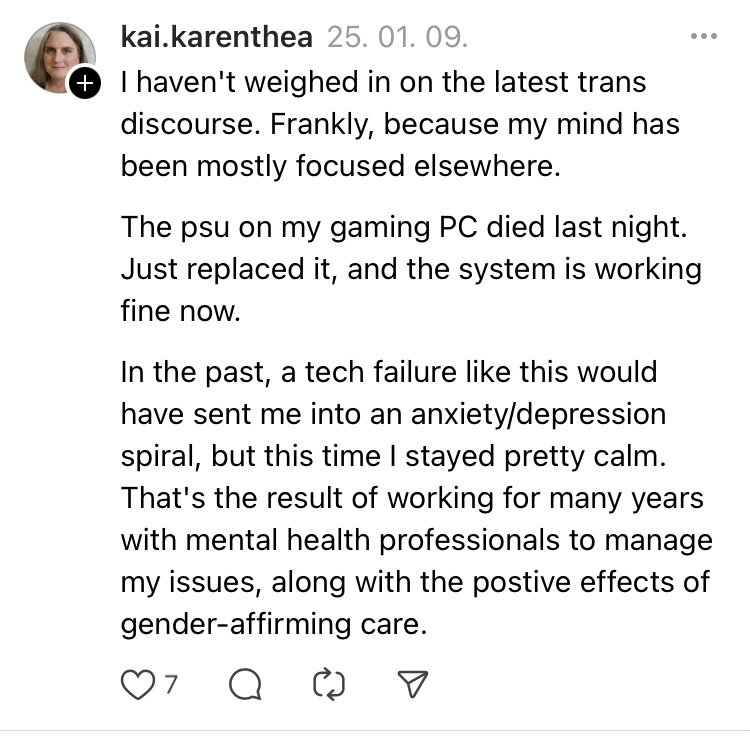Viewport: 750px width, 746px height.
Task: Open replies with the comment bubble icon
Action: point(245,684)
